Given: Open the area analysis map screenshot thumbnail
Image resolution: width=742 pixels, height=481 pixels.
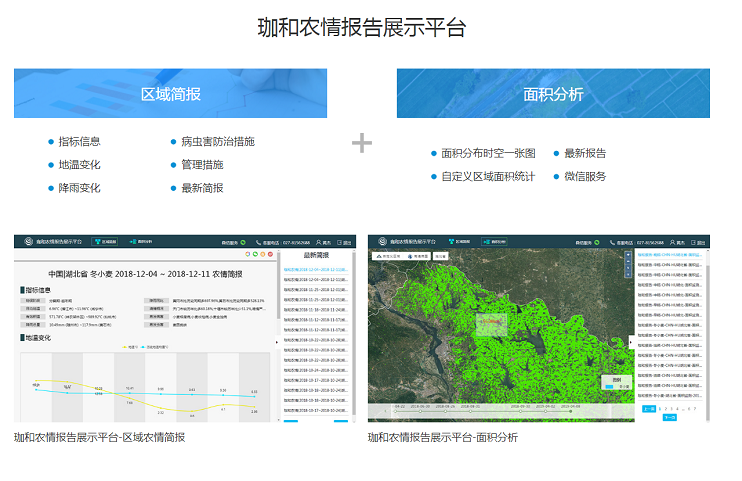Looking at the screenshot, I should (x=538, y=329).
